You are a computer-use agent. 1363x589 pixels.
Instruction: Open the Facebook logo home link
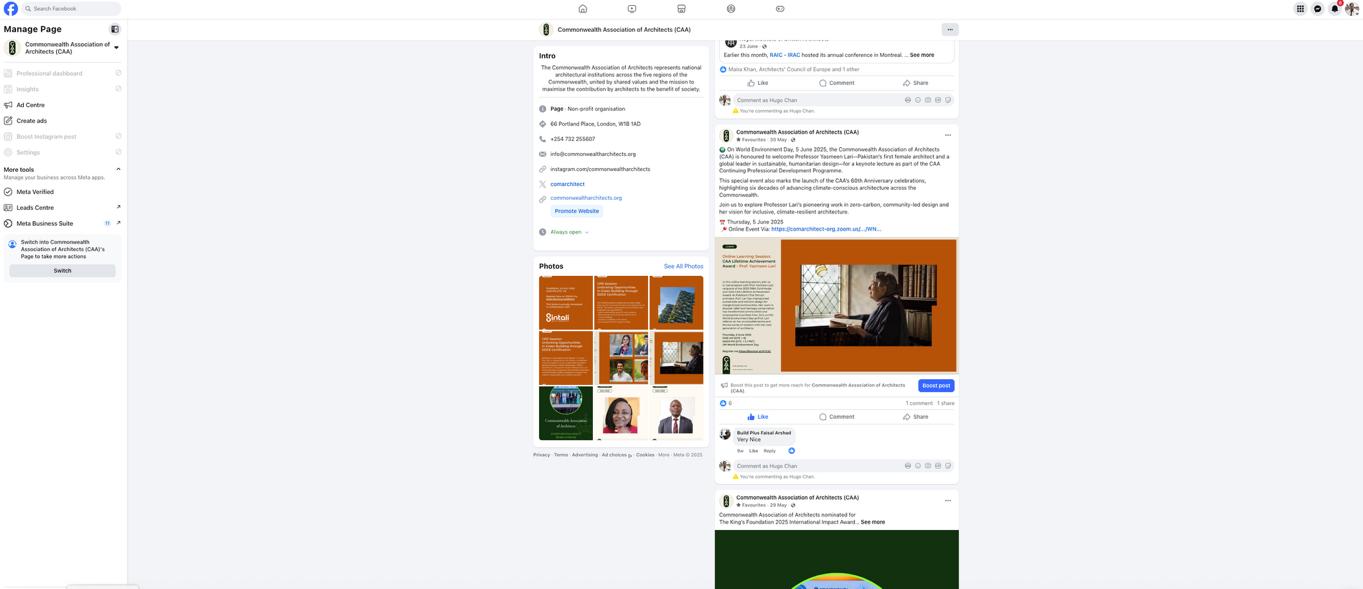11,9
